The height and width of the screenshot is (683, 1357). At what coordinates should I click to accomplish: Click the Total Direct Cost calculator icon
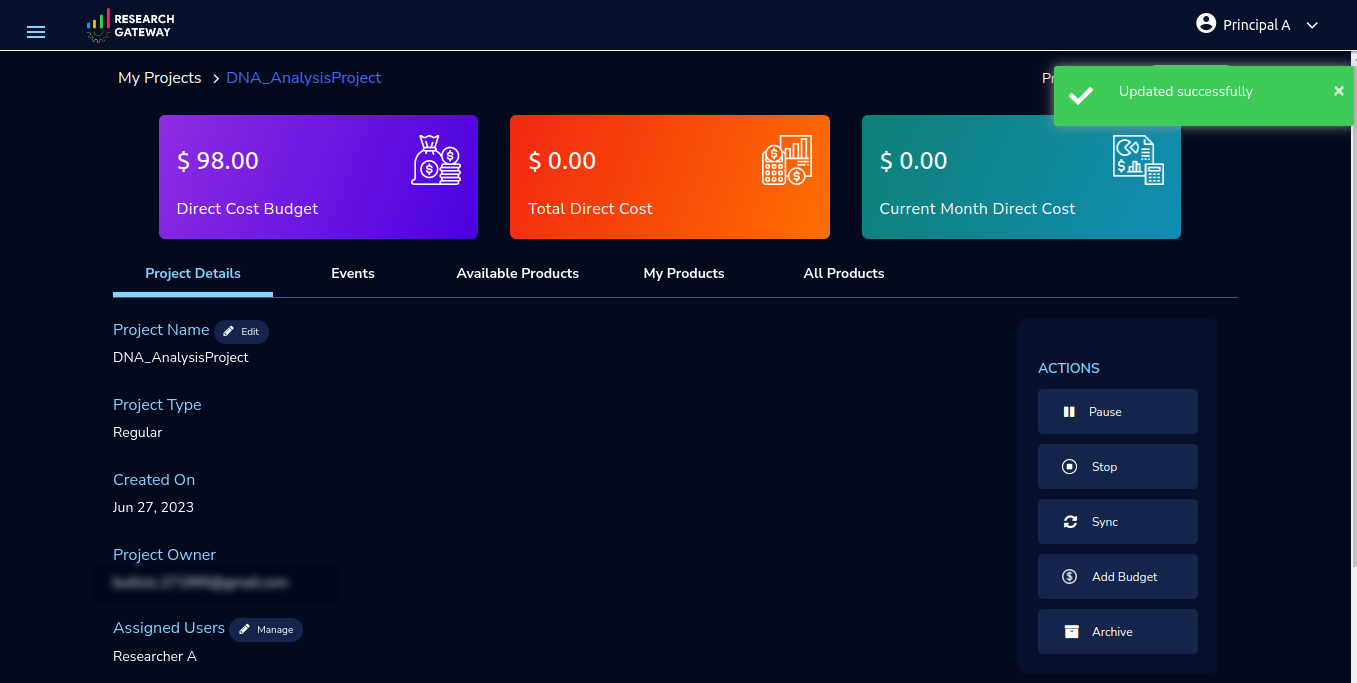pyautogui.click(x=788, y=160)
